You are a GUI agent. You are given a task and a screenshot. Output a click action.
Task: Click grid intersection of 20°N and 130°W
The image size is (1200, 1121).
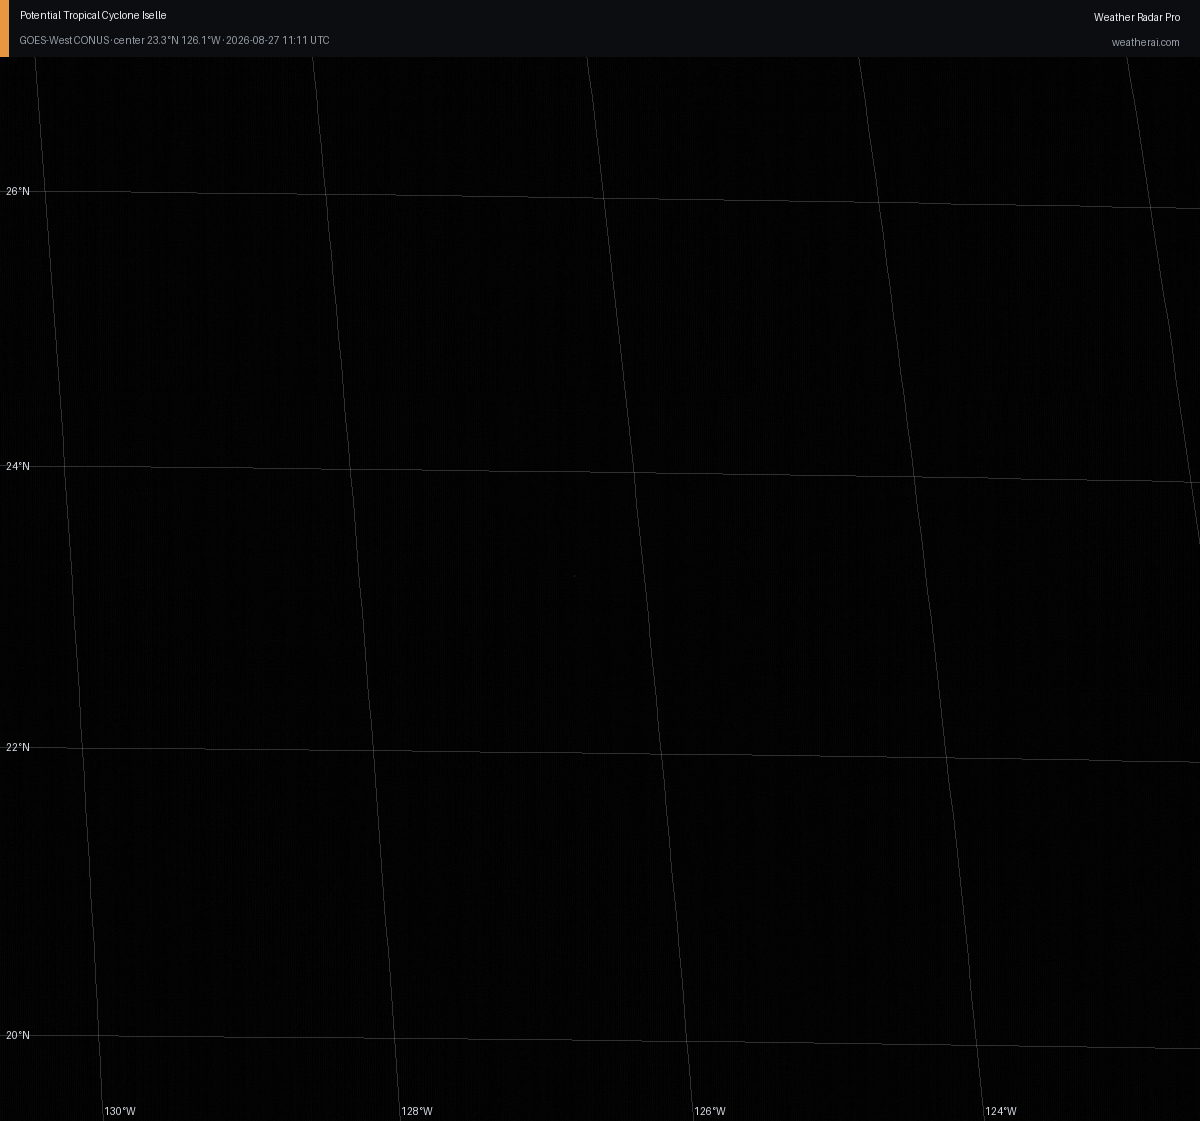click(x=99, y=1036)
